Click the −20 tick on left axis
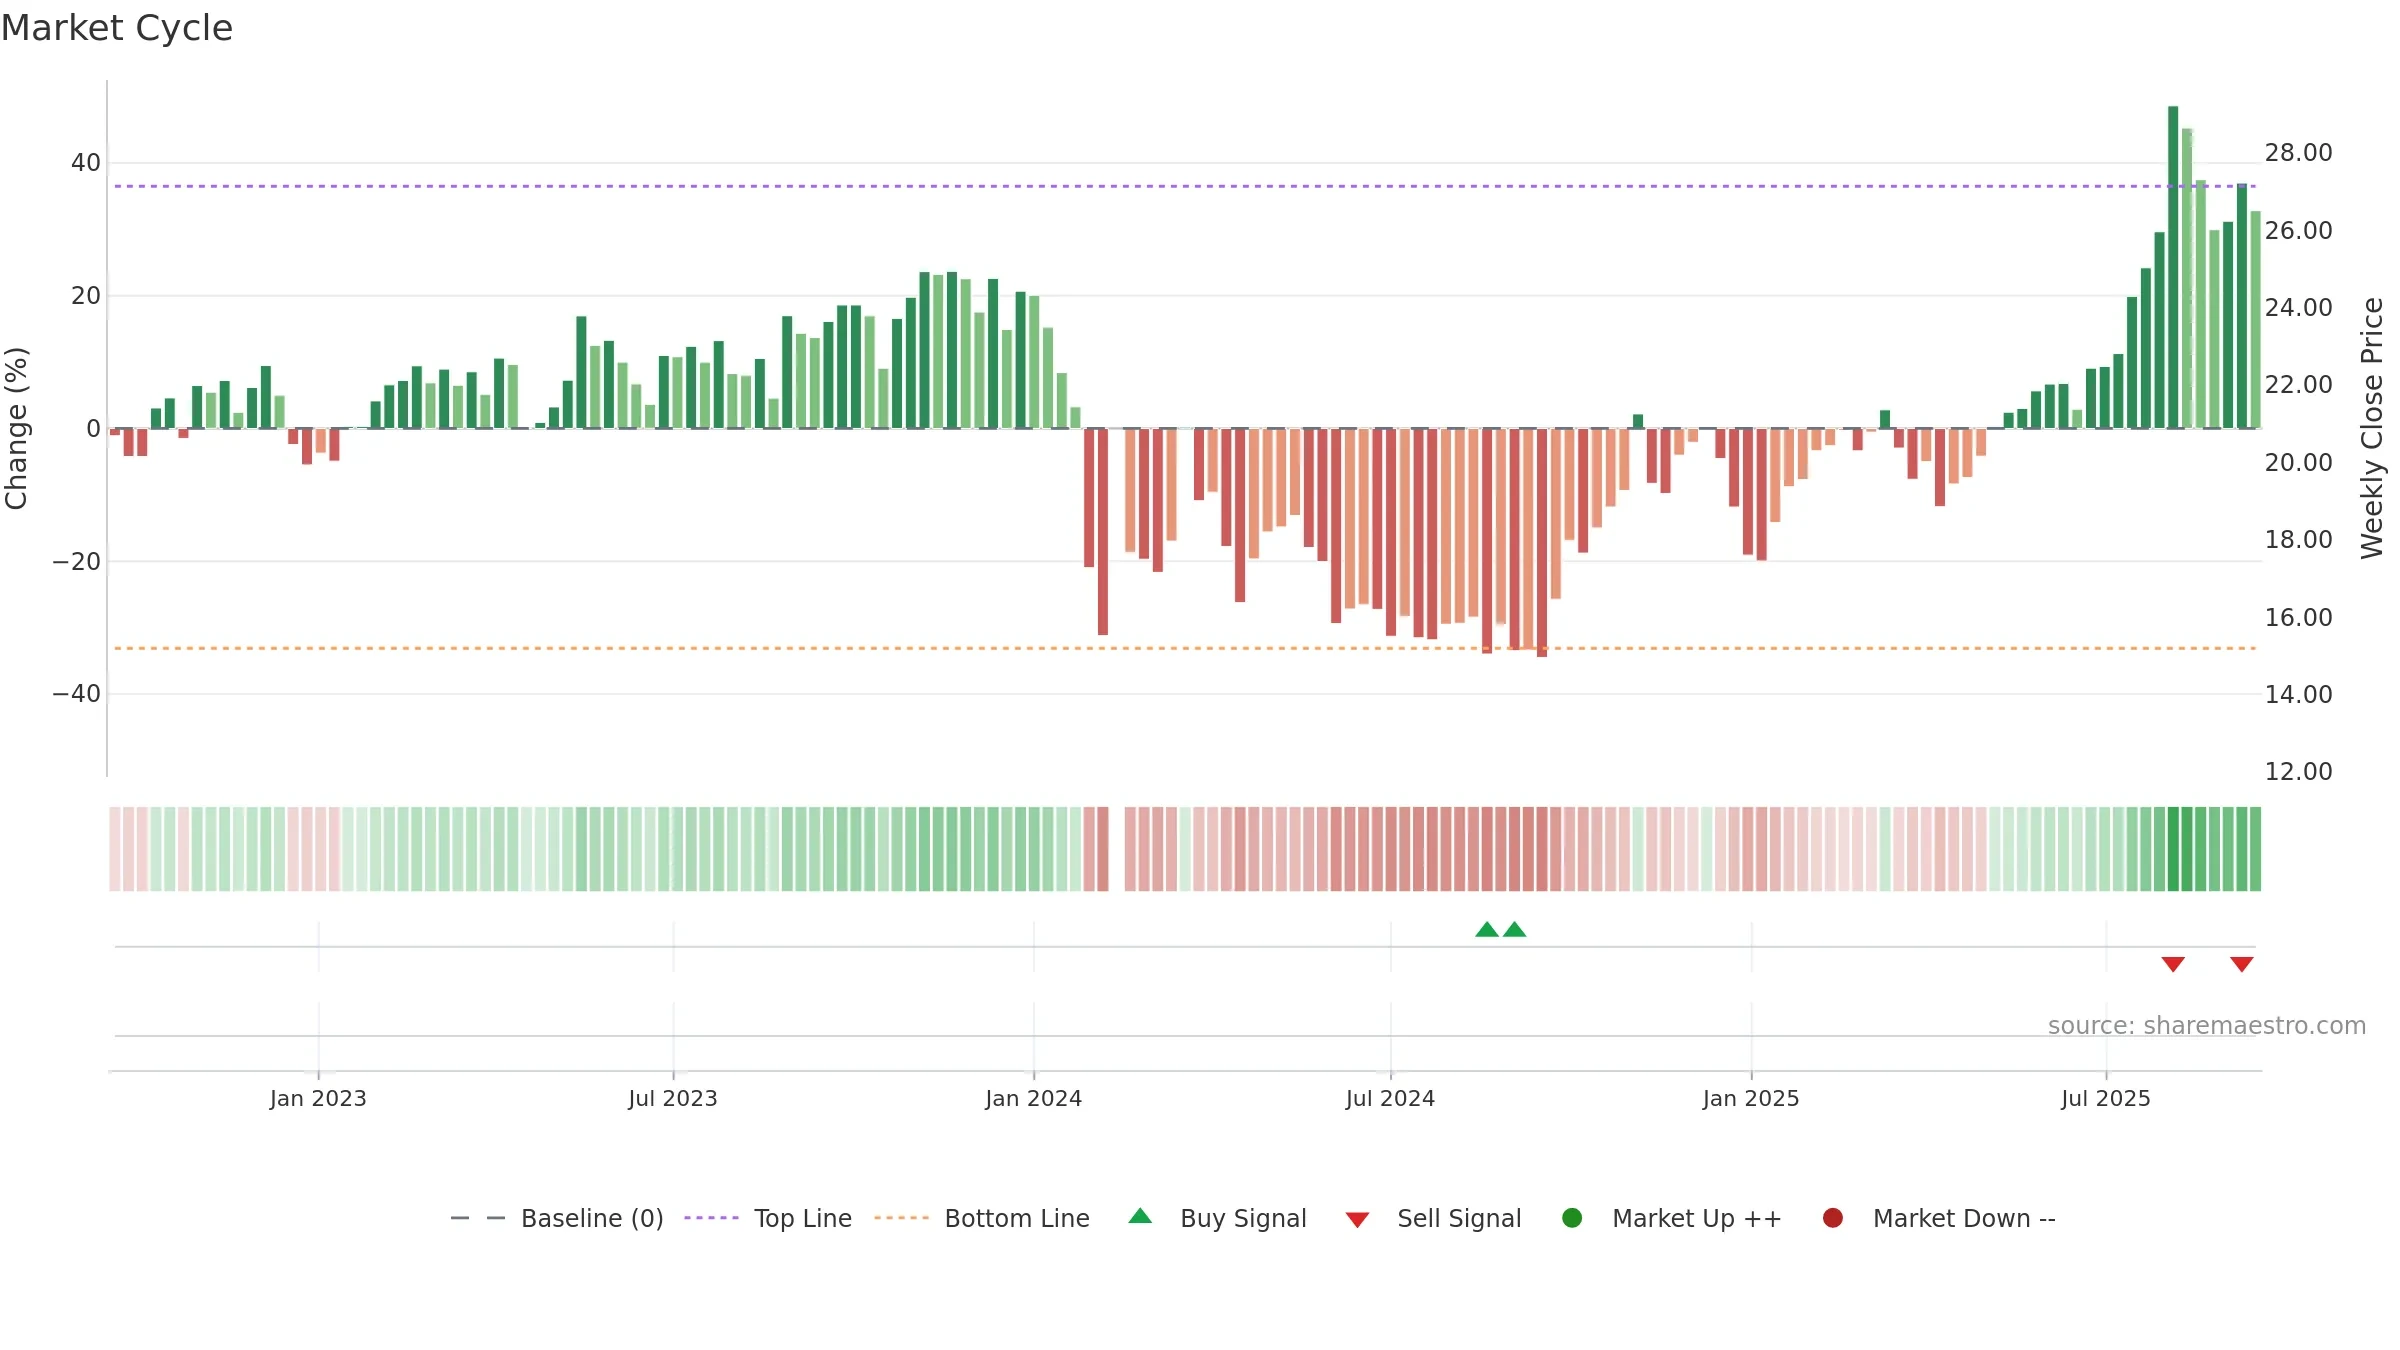This screenshot has width=2400, height=1350. pyautogui.click(x=77, y=561)
